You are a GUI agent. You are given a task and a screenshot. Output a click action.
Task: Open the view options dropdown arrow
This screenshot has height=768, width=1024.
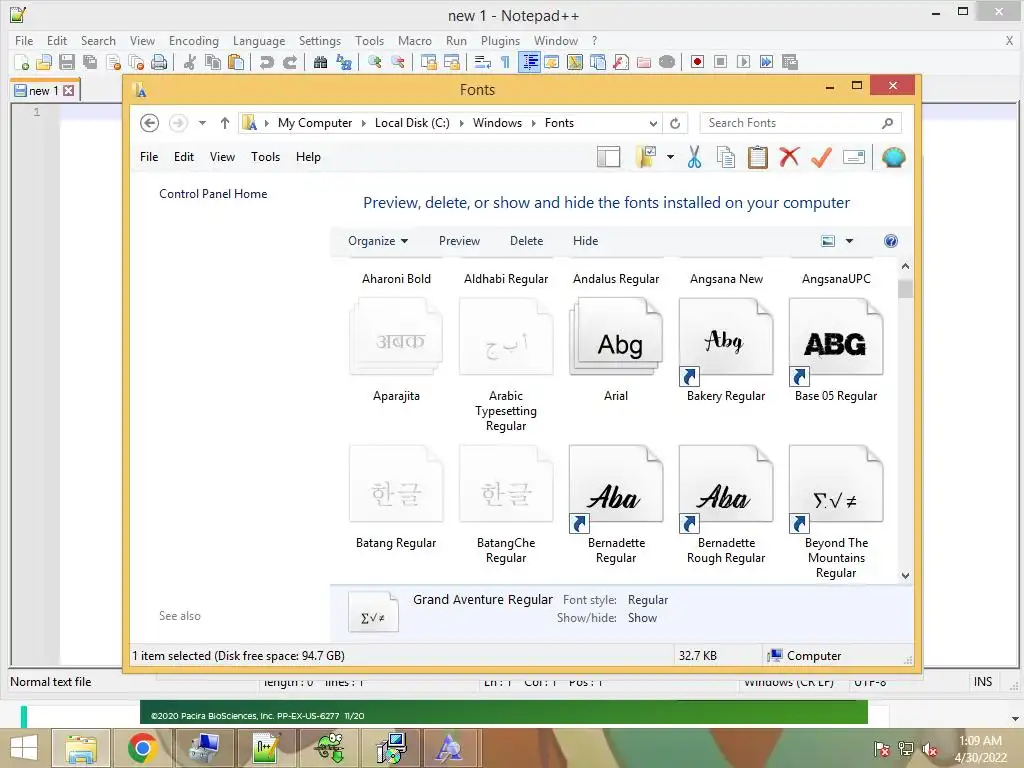pyautogui.click(x=849, y=241)
